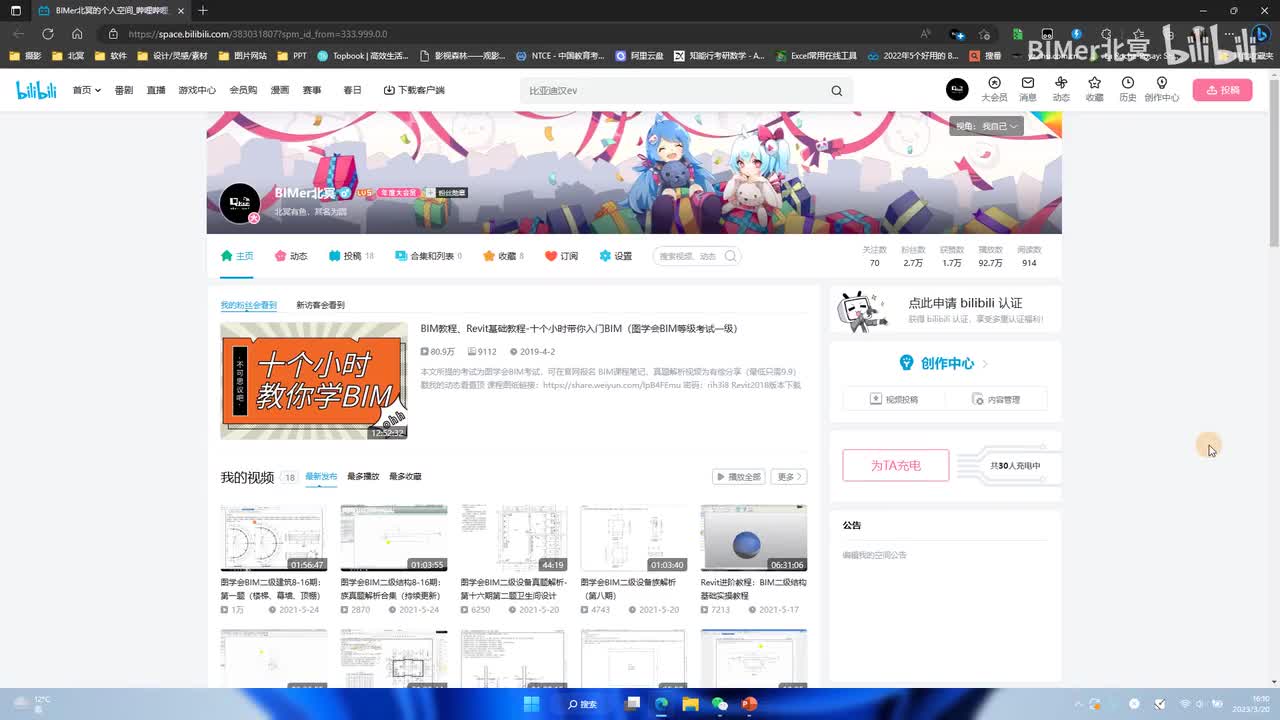This screenshot has height=720, width=1280.
Task: Open video thumbnail with duration 01:56:47
Action: 273,538
